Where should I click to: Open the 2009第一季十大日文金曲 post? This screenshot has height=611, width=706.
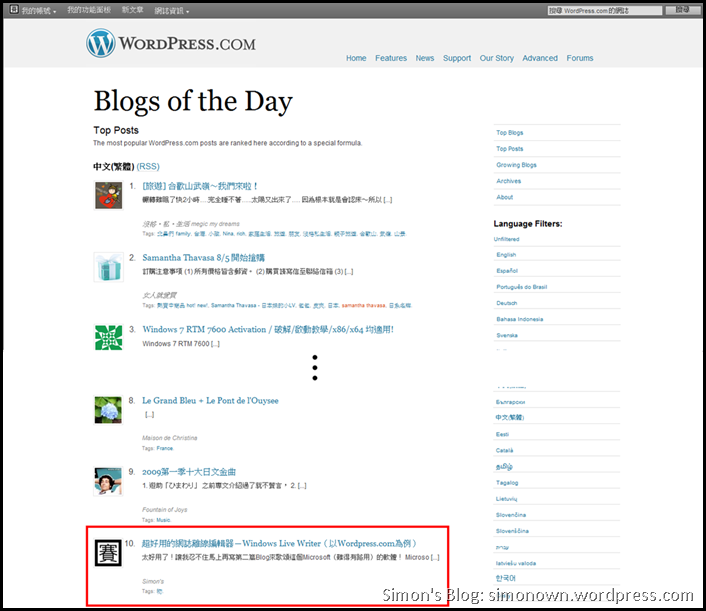pos(189,471)
